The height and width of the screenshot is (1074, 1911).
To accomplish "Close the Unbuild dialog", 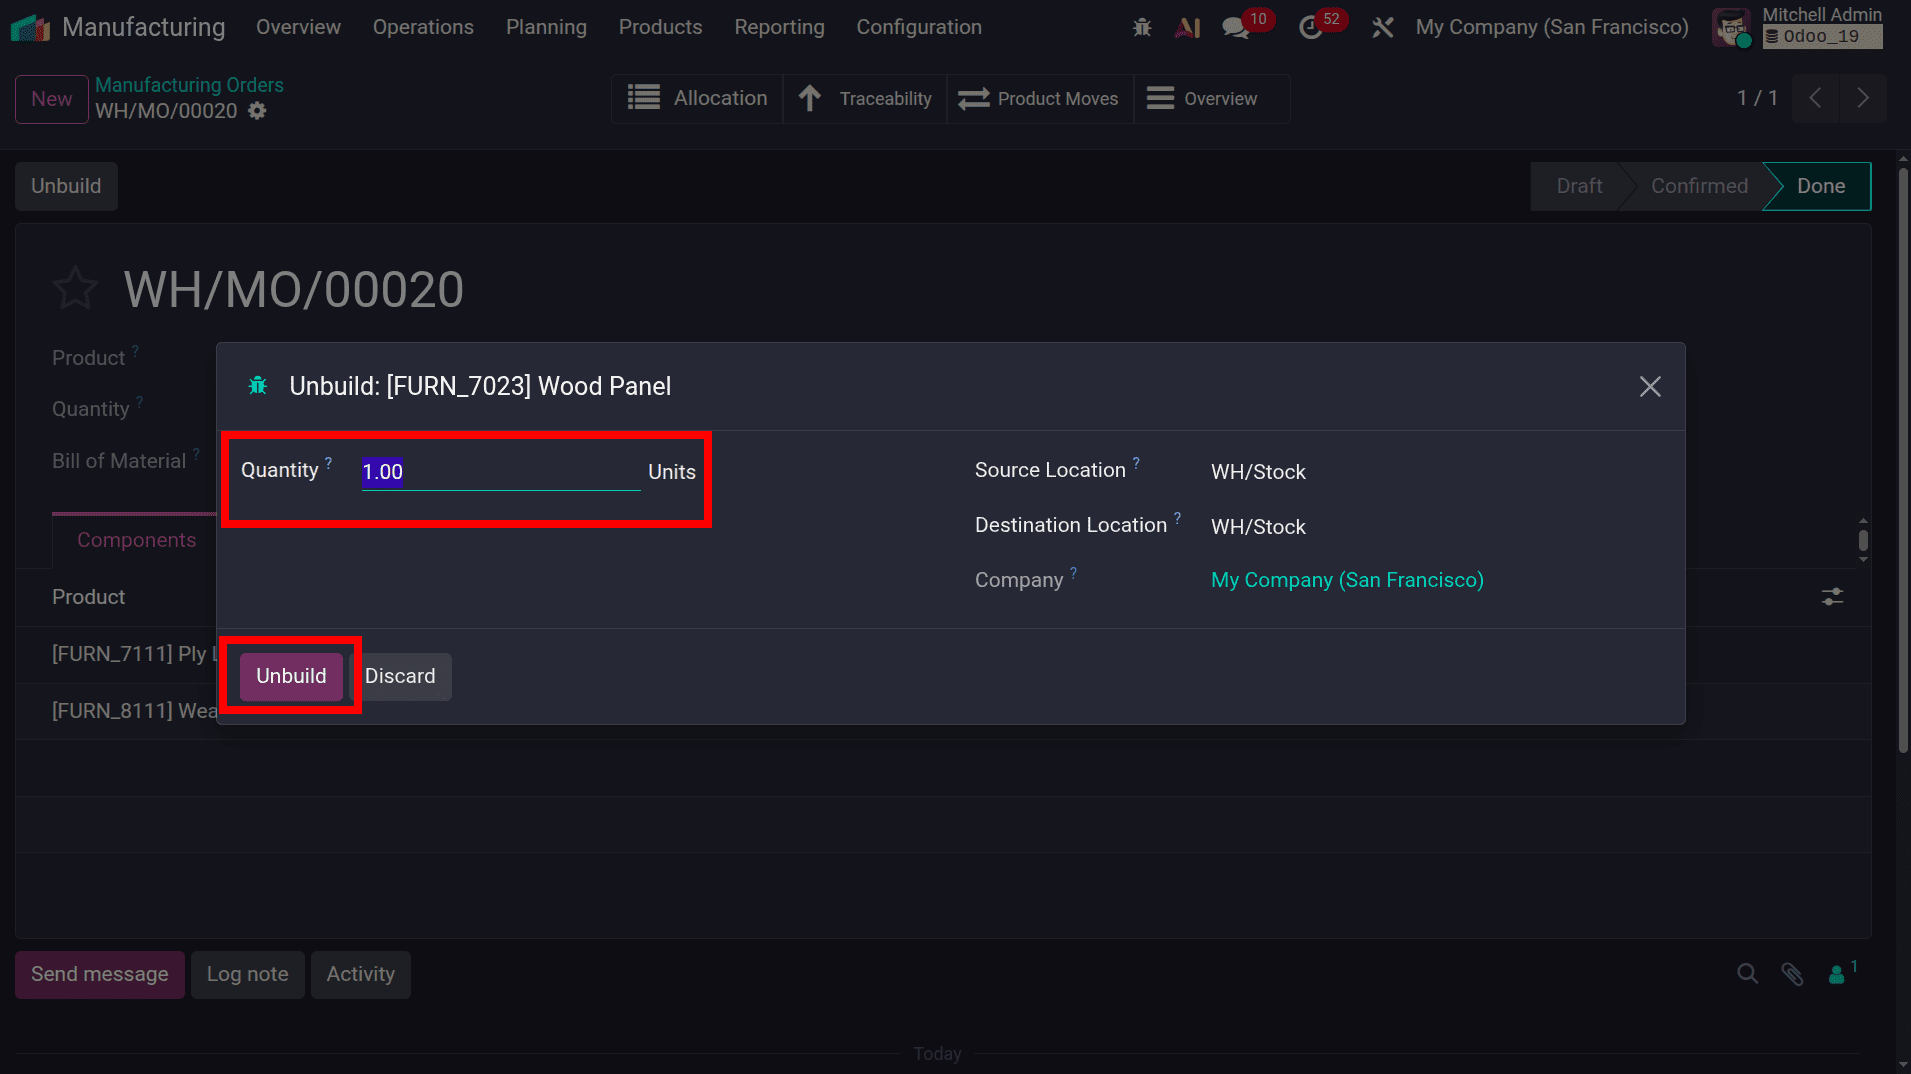I will click(x=1650, y=386).
